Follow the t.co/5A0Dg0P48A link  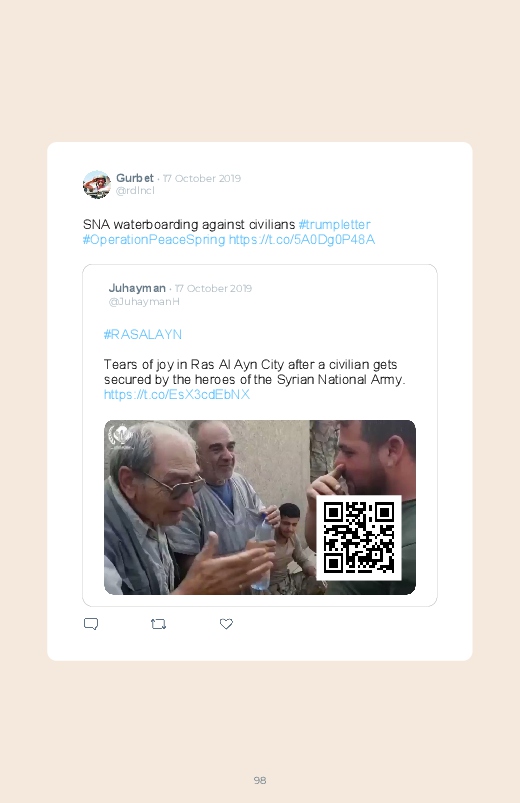pos(302,240)
